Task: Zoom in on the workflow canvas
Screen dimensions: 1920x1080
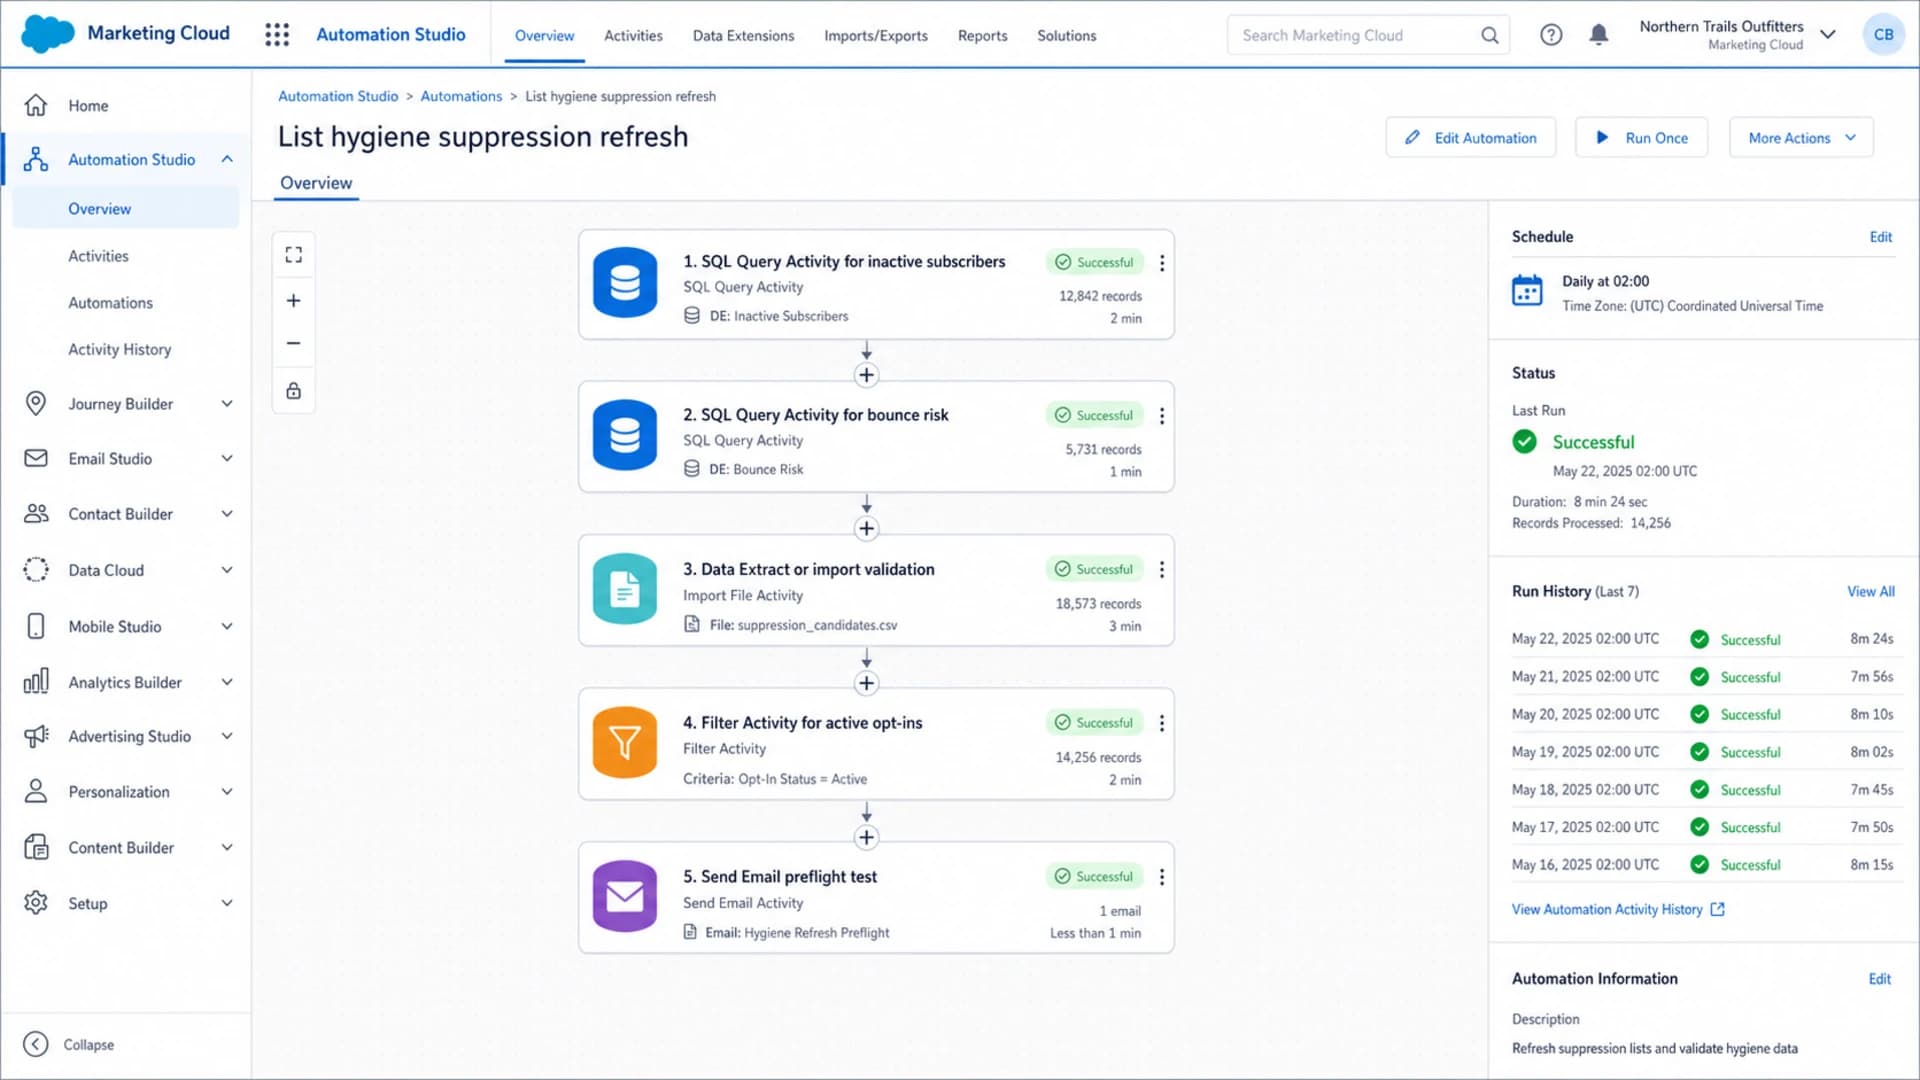Action: tap(293, 301)
